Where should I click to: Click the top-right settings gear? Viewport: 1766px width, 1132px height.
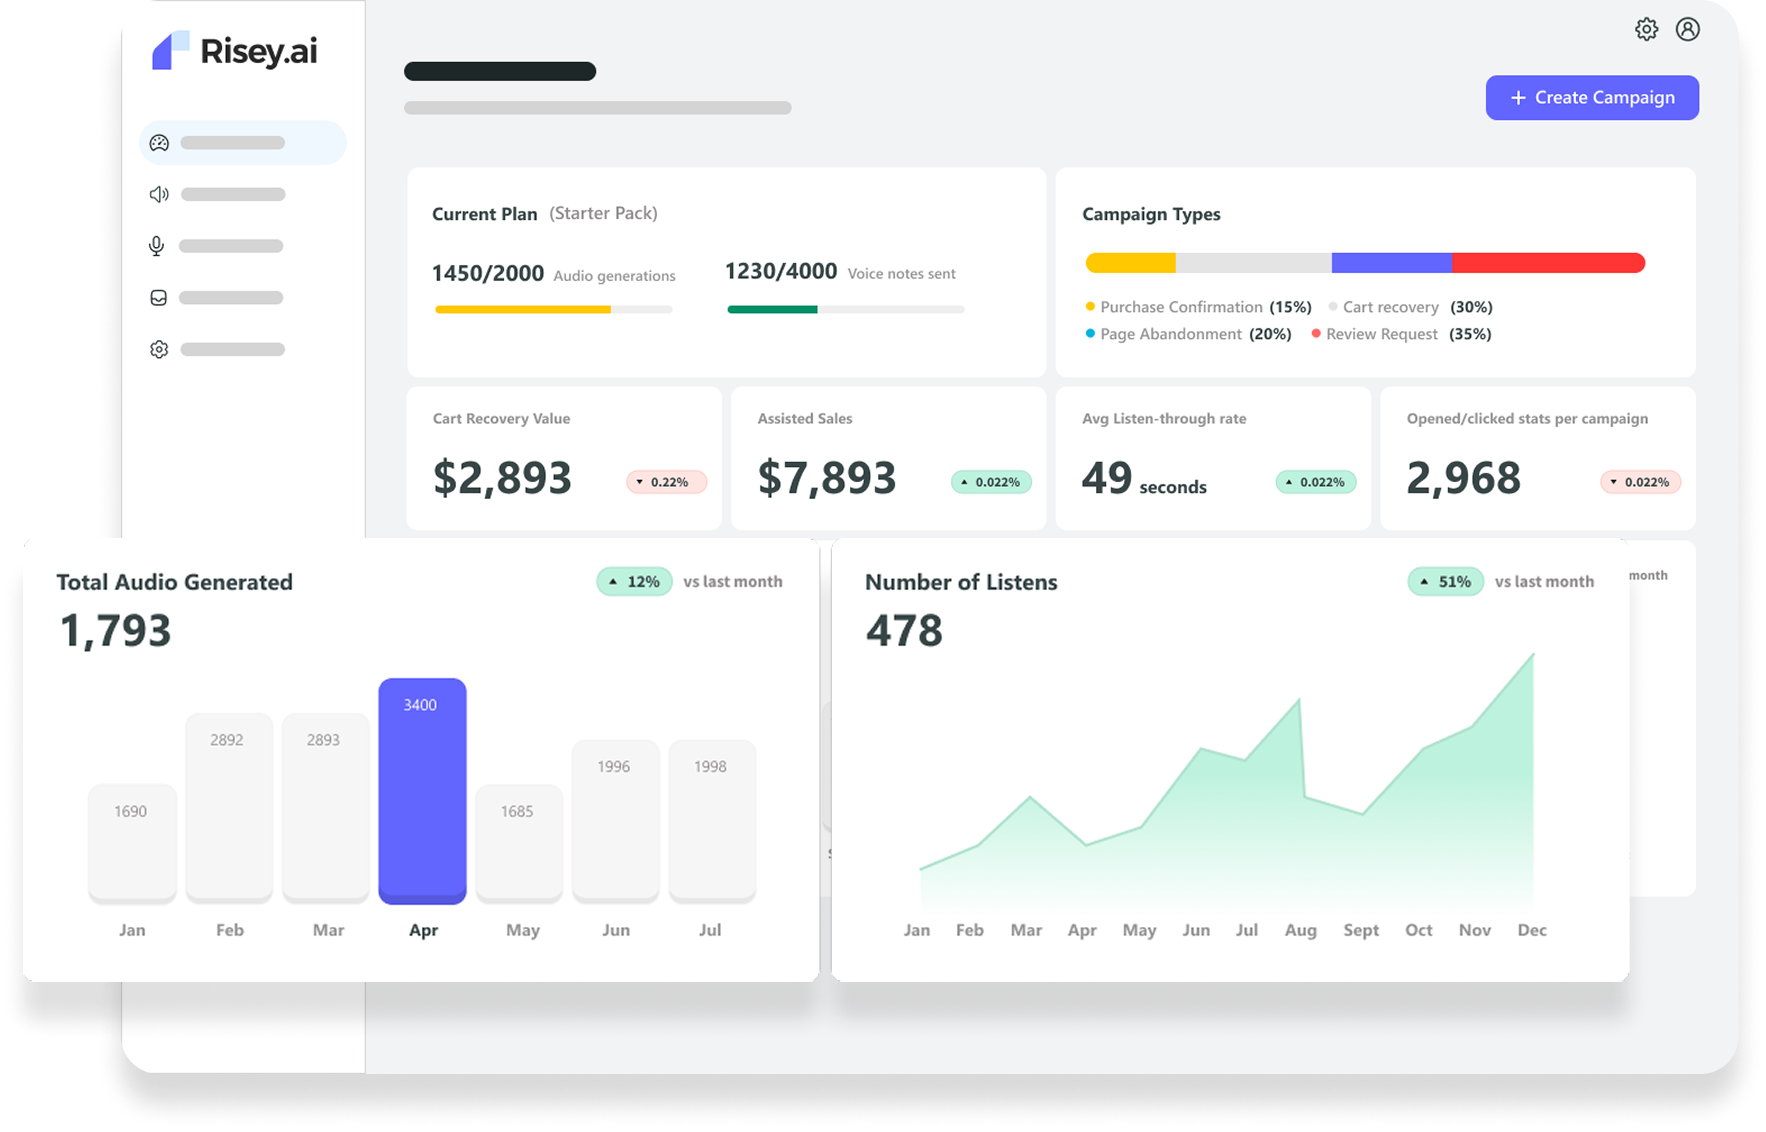1646,29
